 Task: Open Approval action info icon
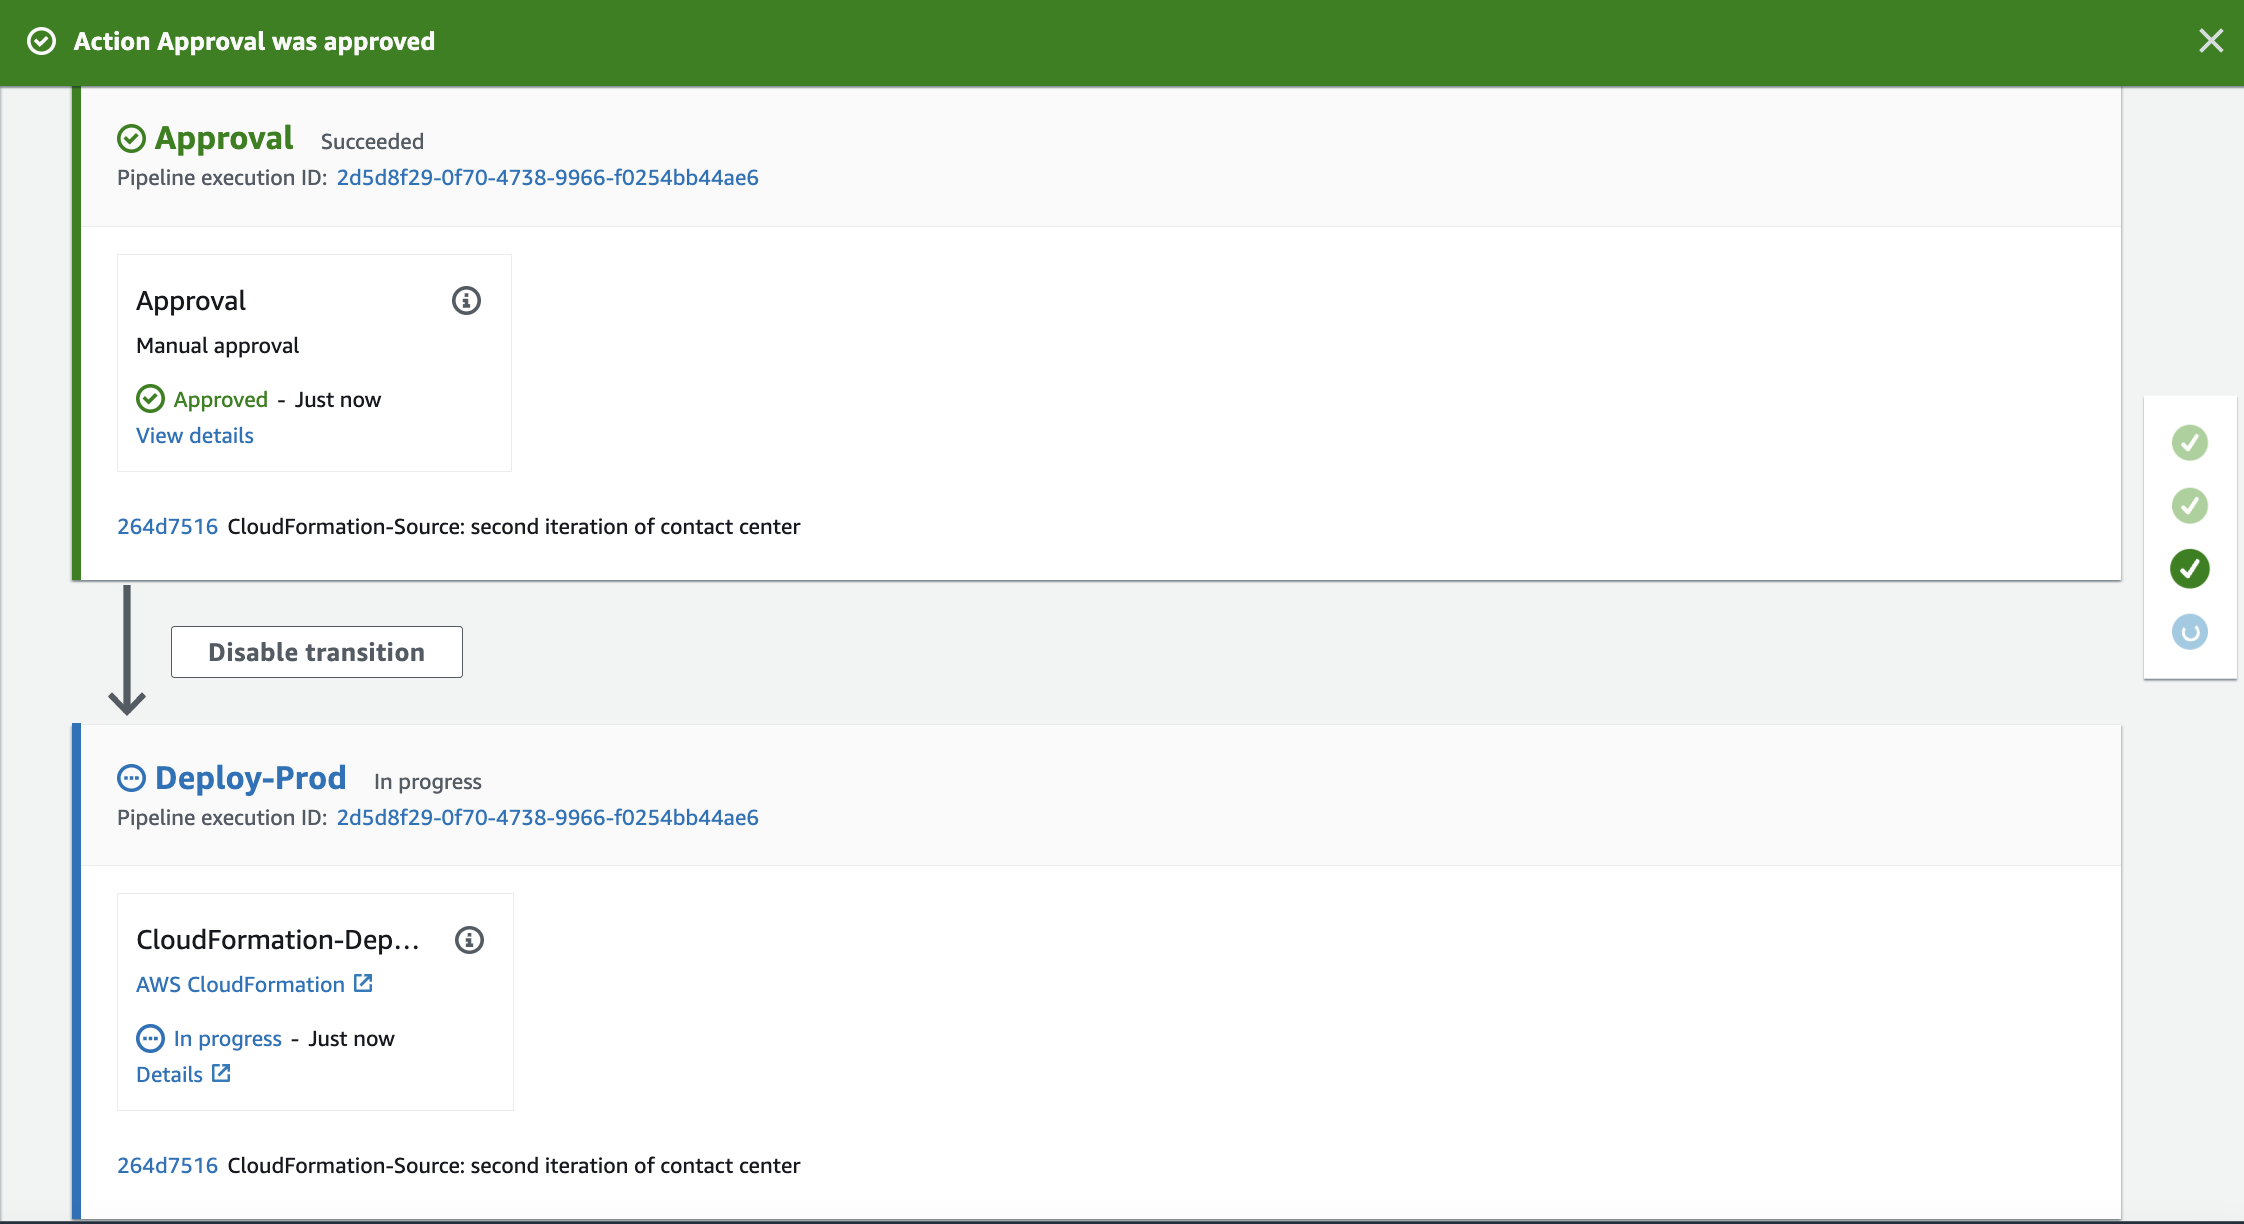466,300
